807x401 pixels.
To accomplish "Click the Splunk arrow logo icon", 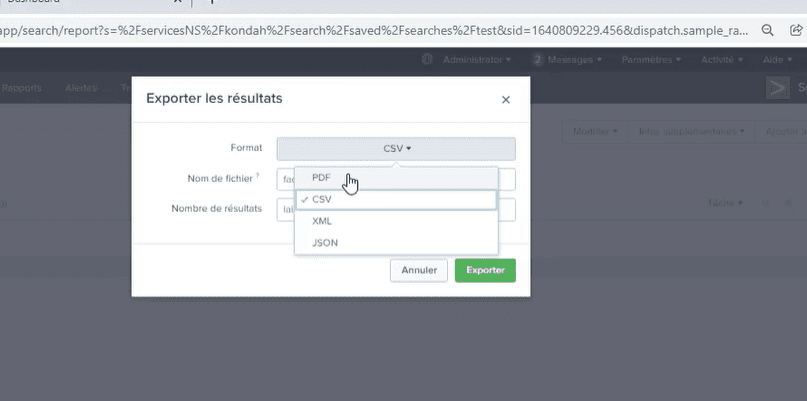I will coord(777,88).
